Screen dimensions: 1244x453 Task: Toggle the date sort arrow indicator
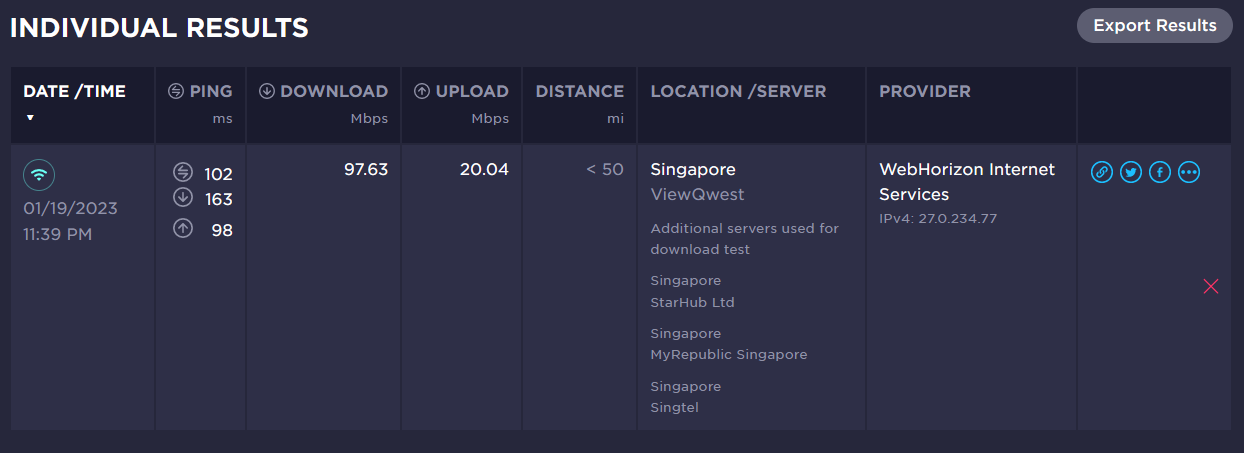coord(30,118)
